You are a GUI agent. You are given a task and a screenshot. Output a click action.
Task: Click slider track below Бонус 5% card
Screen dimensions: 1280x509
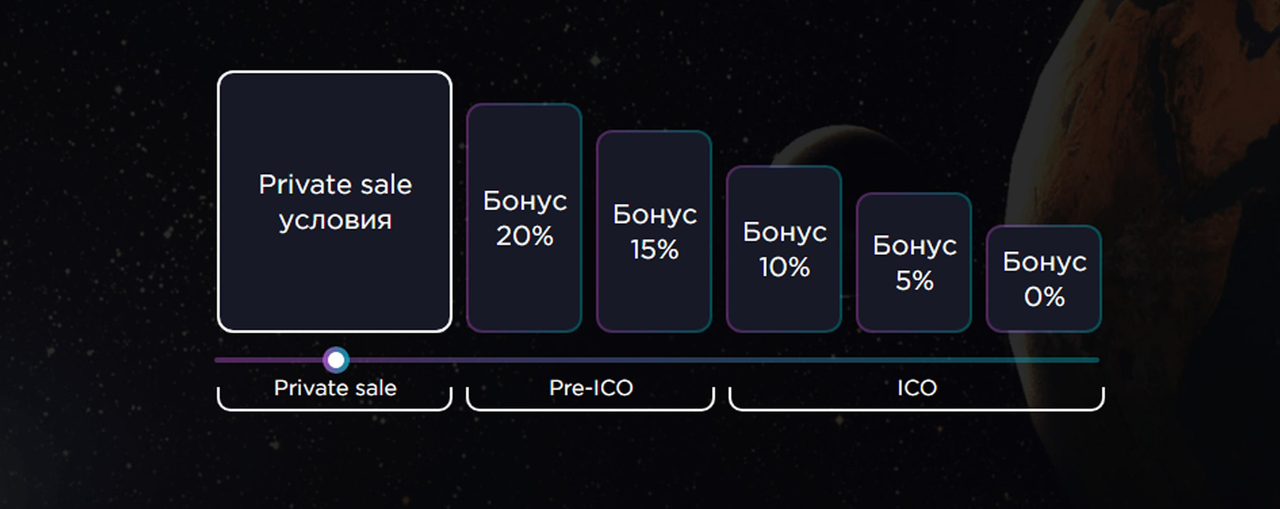(914, 360)
